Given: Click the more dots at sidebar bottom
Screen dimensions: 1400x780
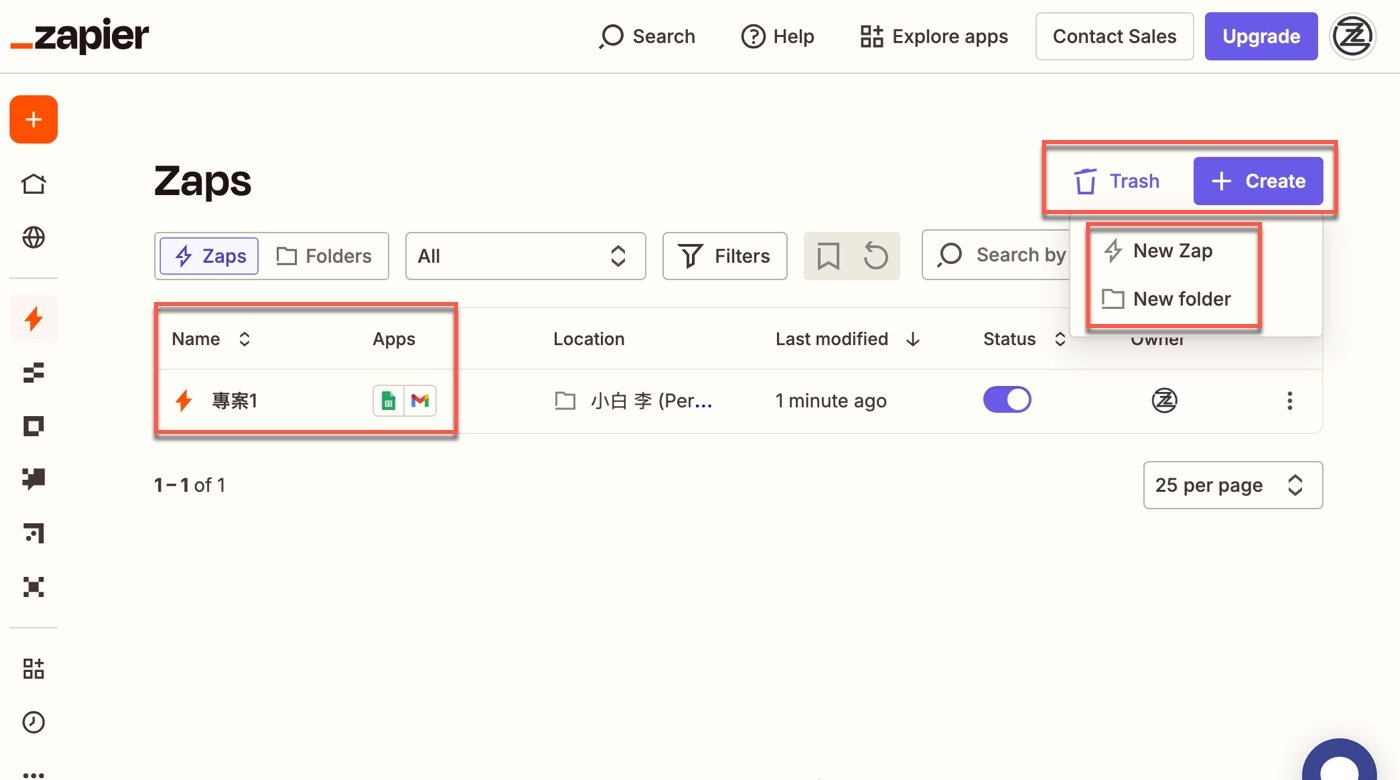Looking at the screenshot, I should tap(34, 773).
